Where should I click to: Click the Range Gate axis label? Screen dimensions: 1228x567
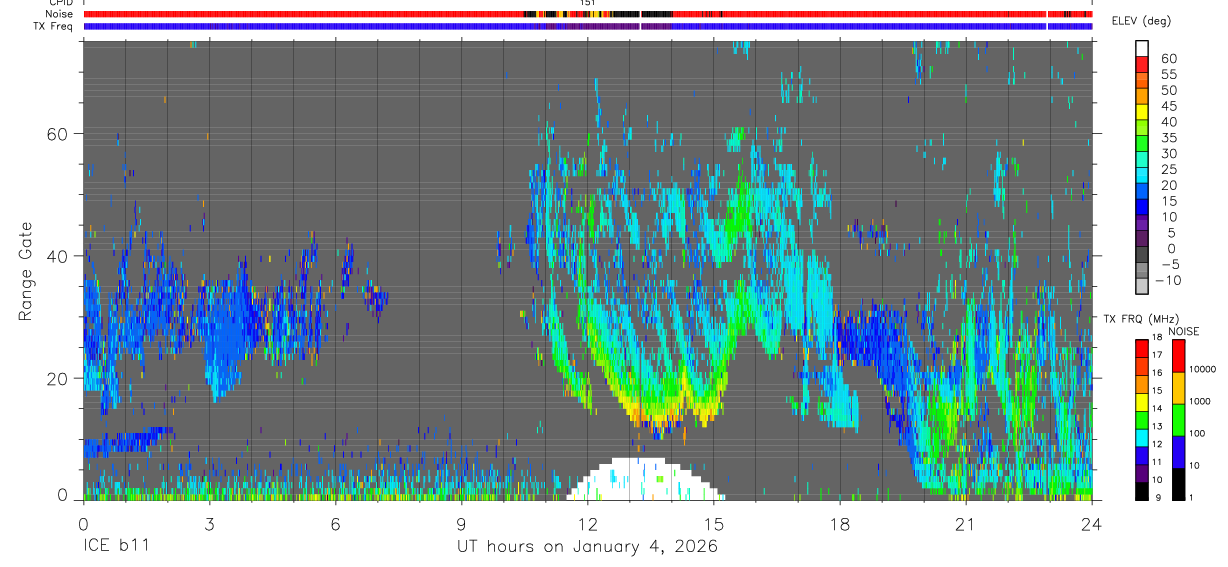pos(26,271)
